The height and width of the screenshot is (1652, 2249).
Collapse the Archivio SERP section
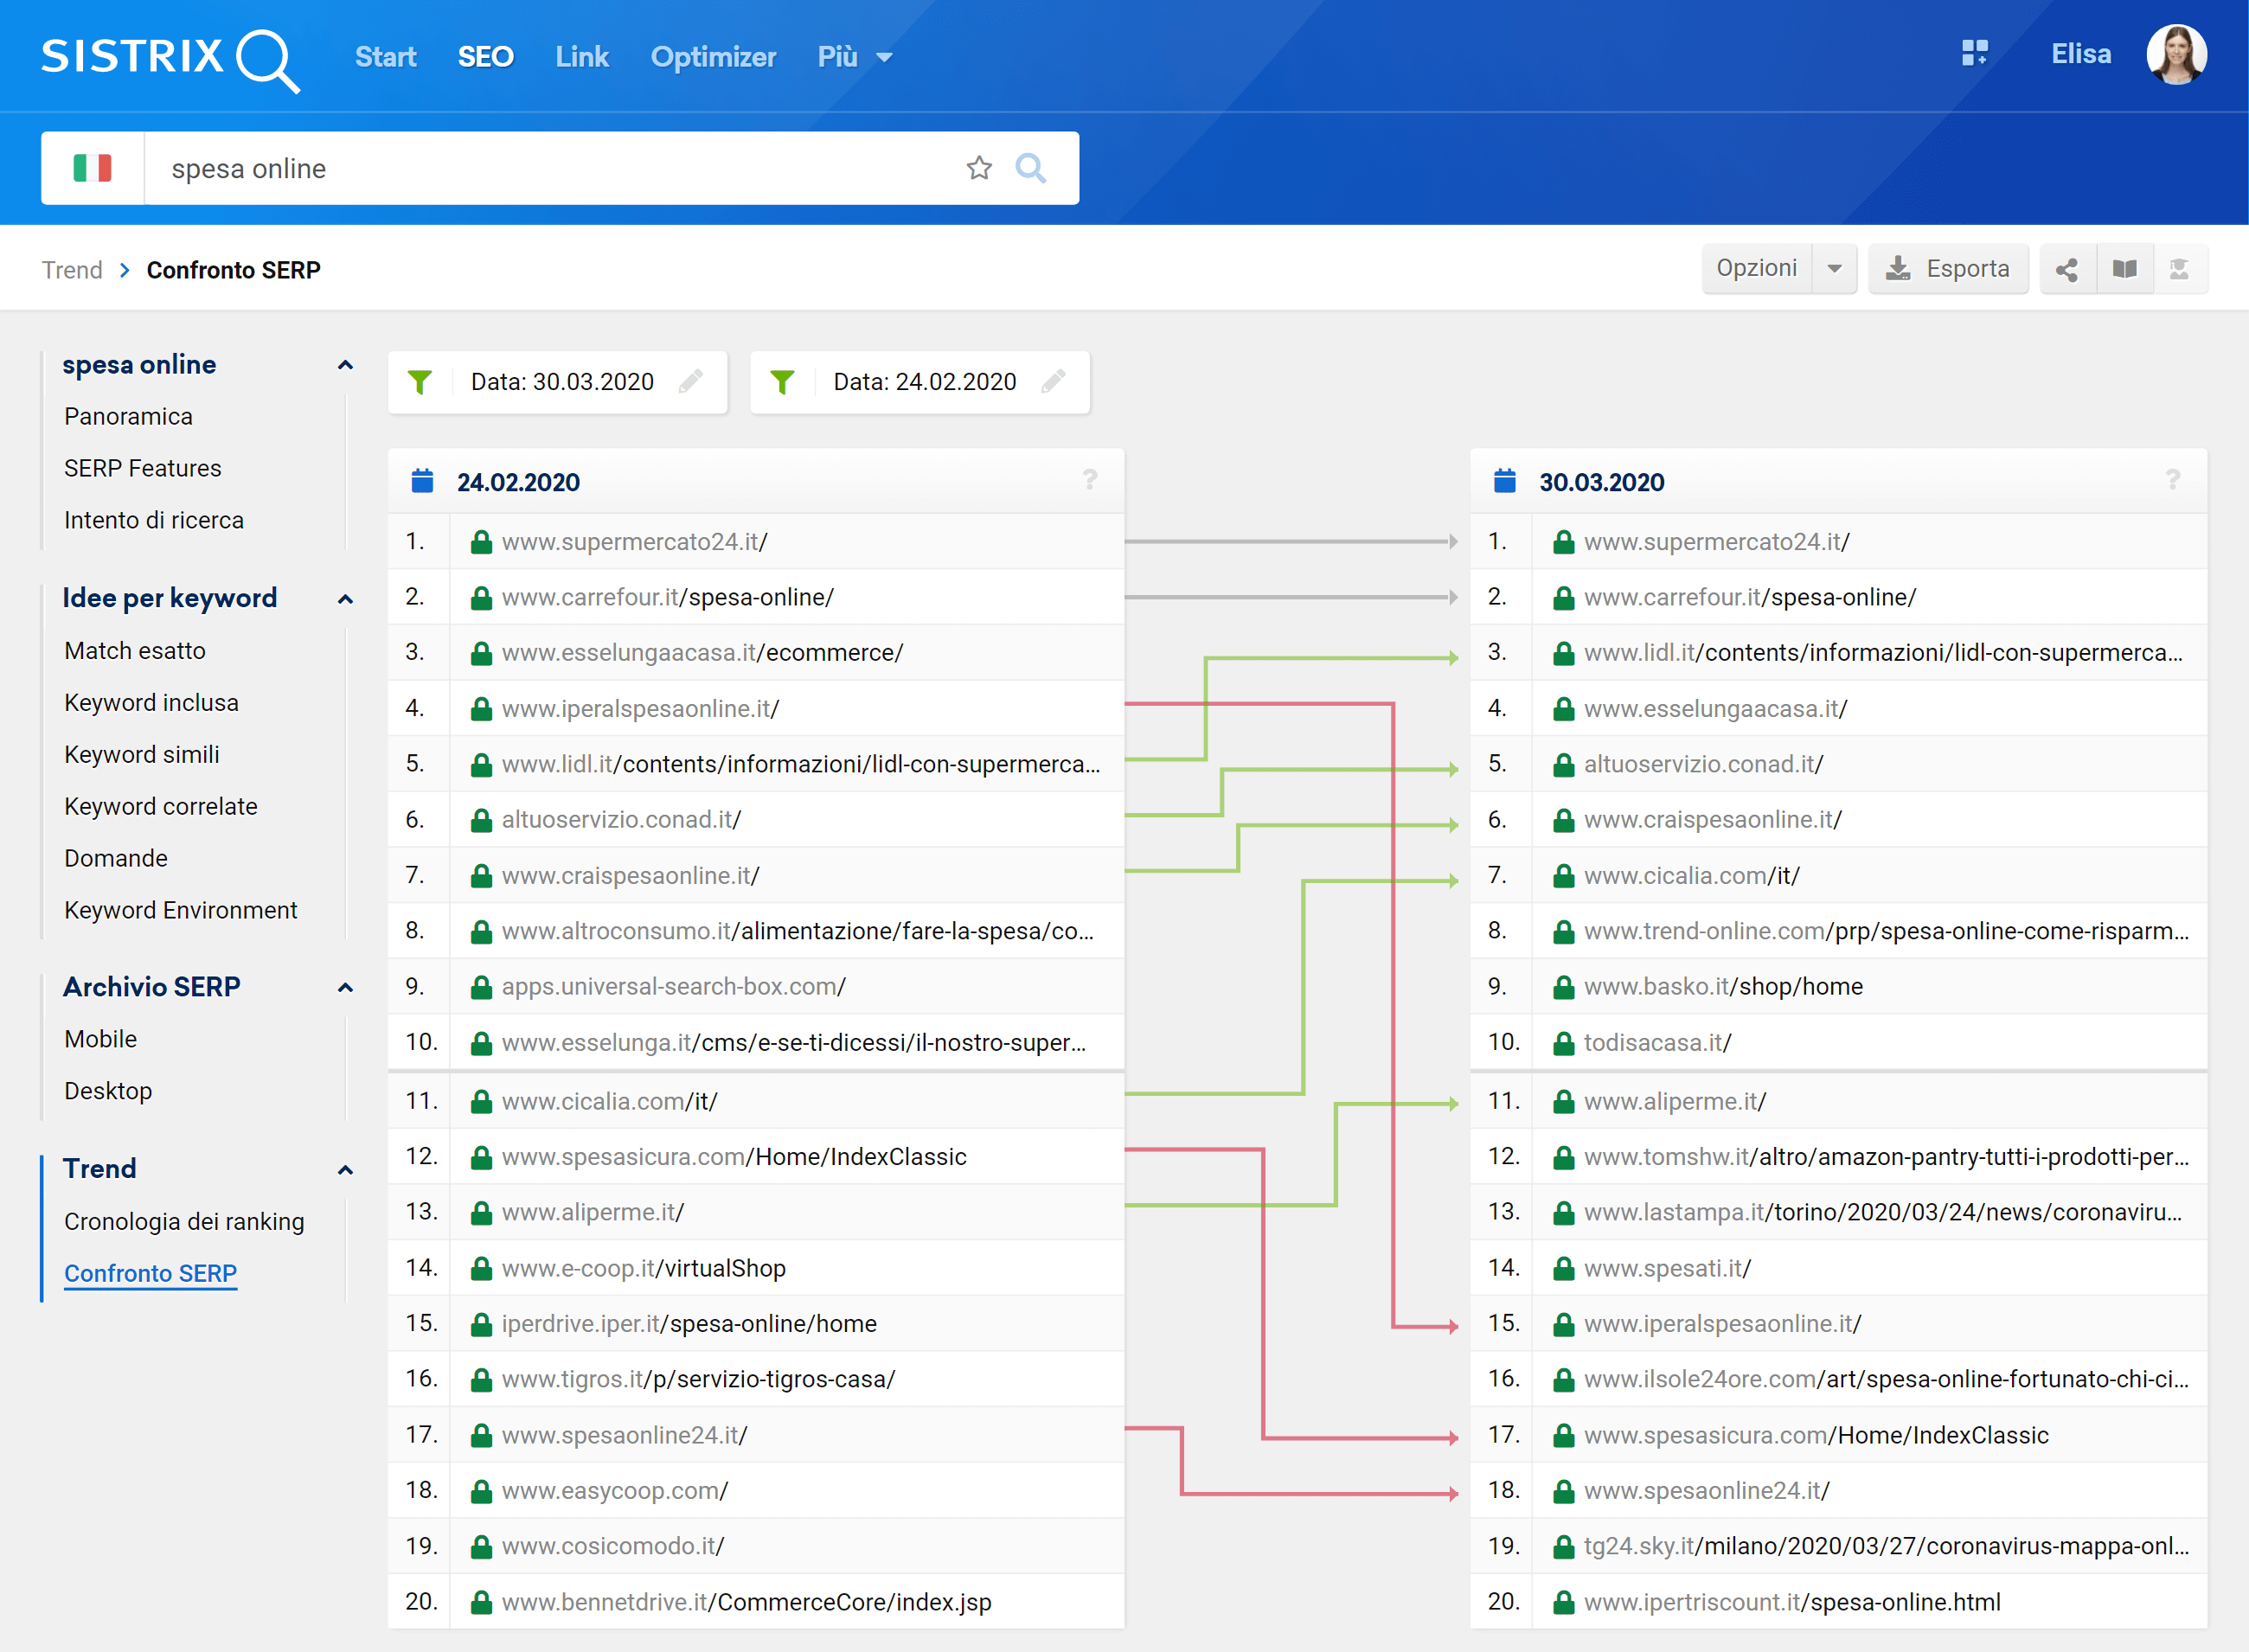(345, 988)
